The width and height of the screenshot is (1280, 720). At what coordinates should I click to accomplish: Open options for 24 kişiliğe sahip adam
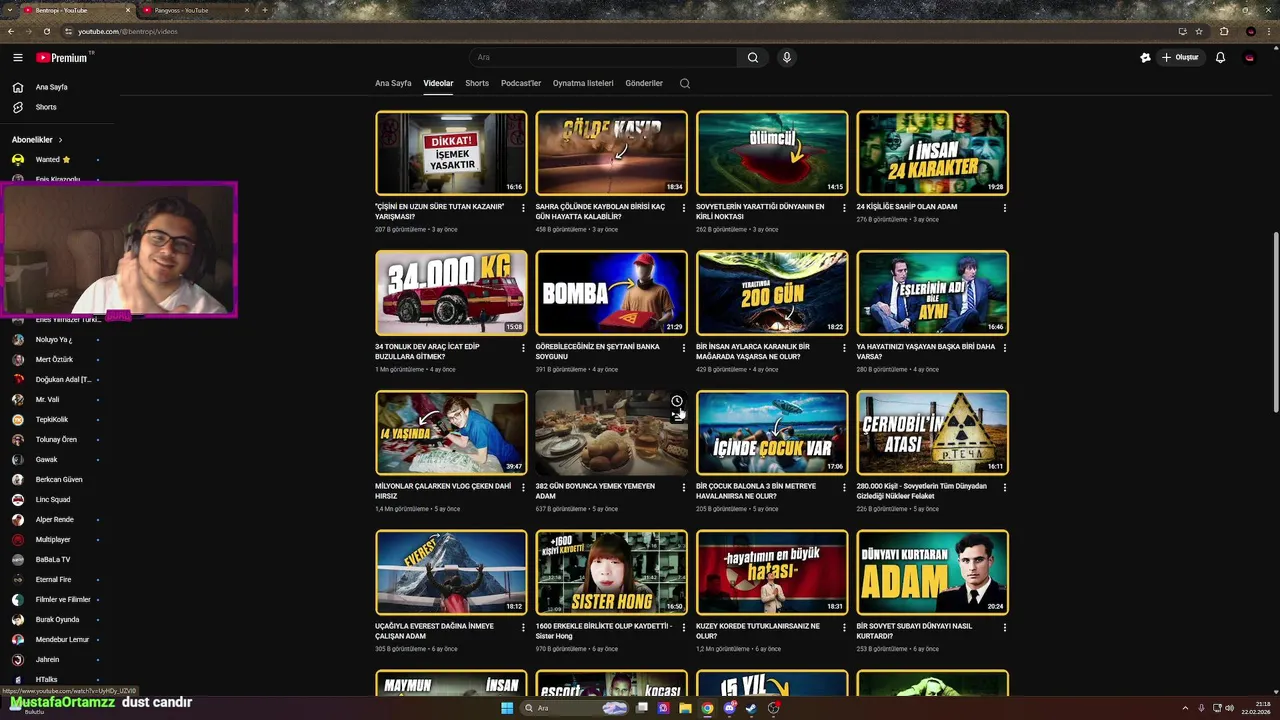[1005, 208]
